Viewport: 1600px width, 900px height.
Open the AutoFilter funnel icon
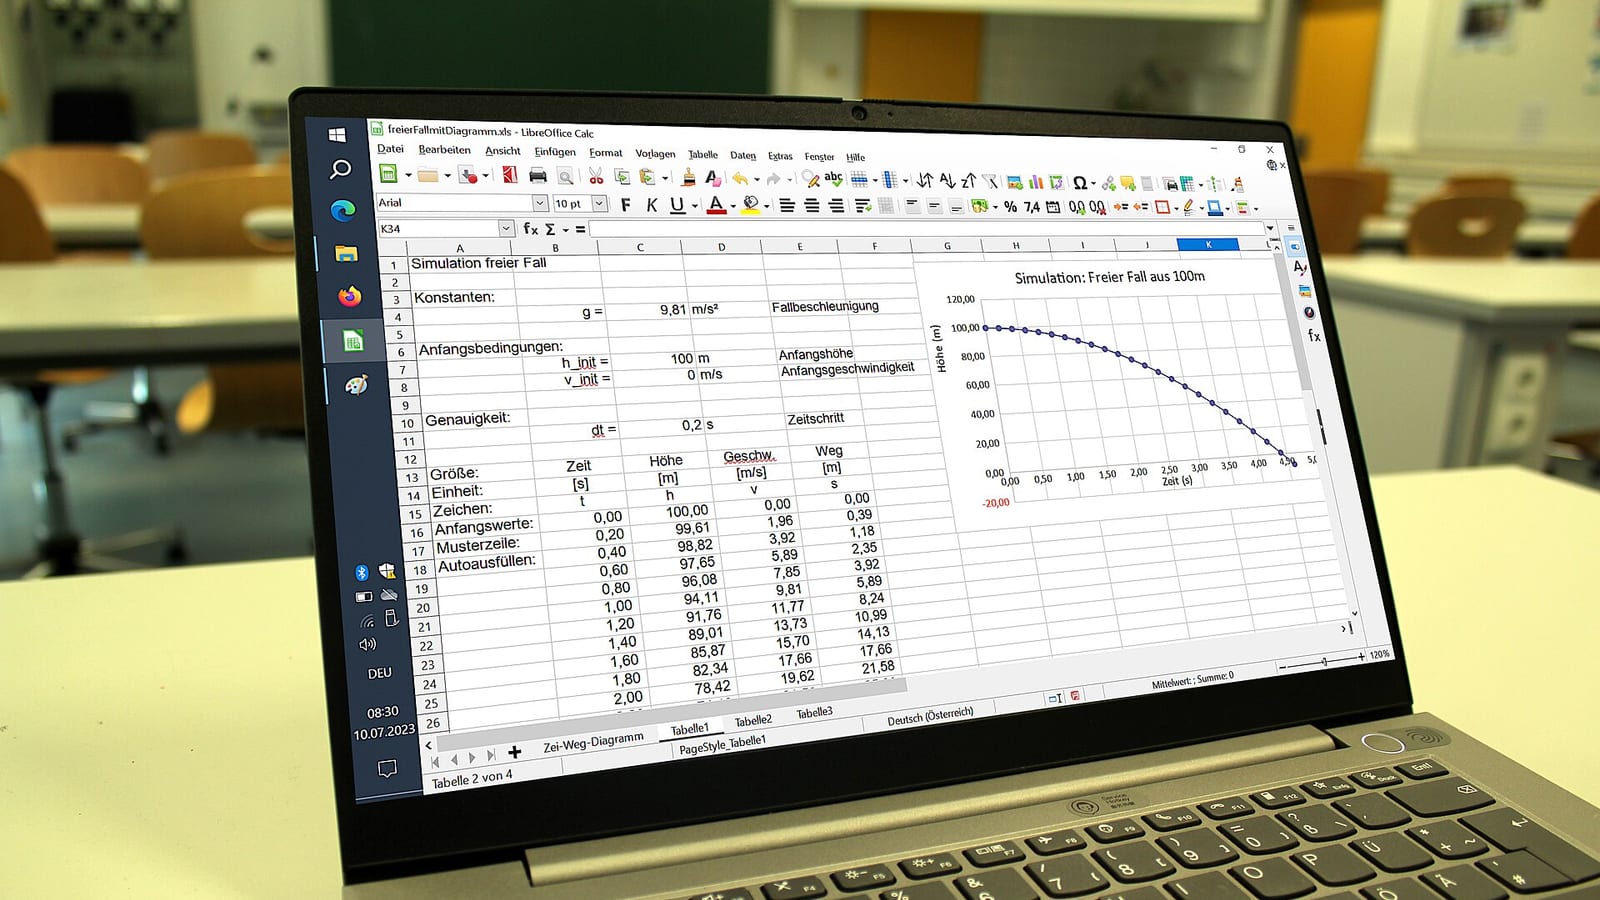tap(990, 182)
